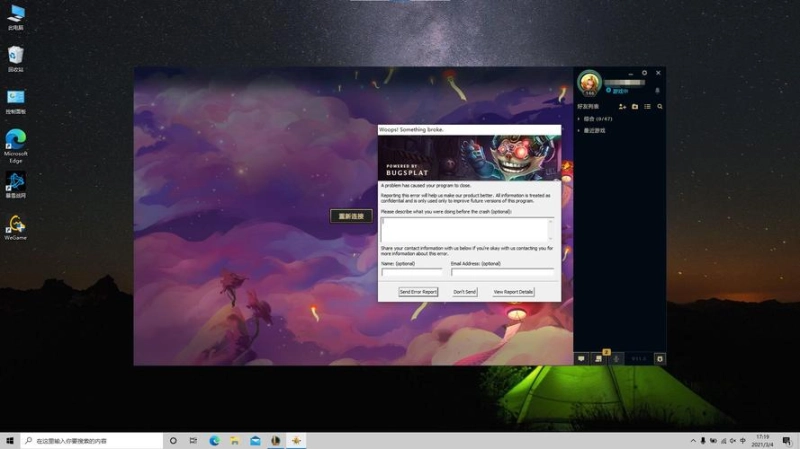Open the Mail app on the taskbar
Screen dimensions: 800x449
255,440
